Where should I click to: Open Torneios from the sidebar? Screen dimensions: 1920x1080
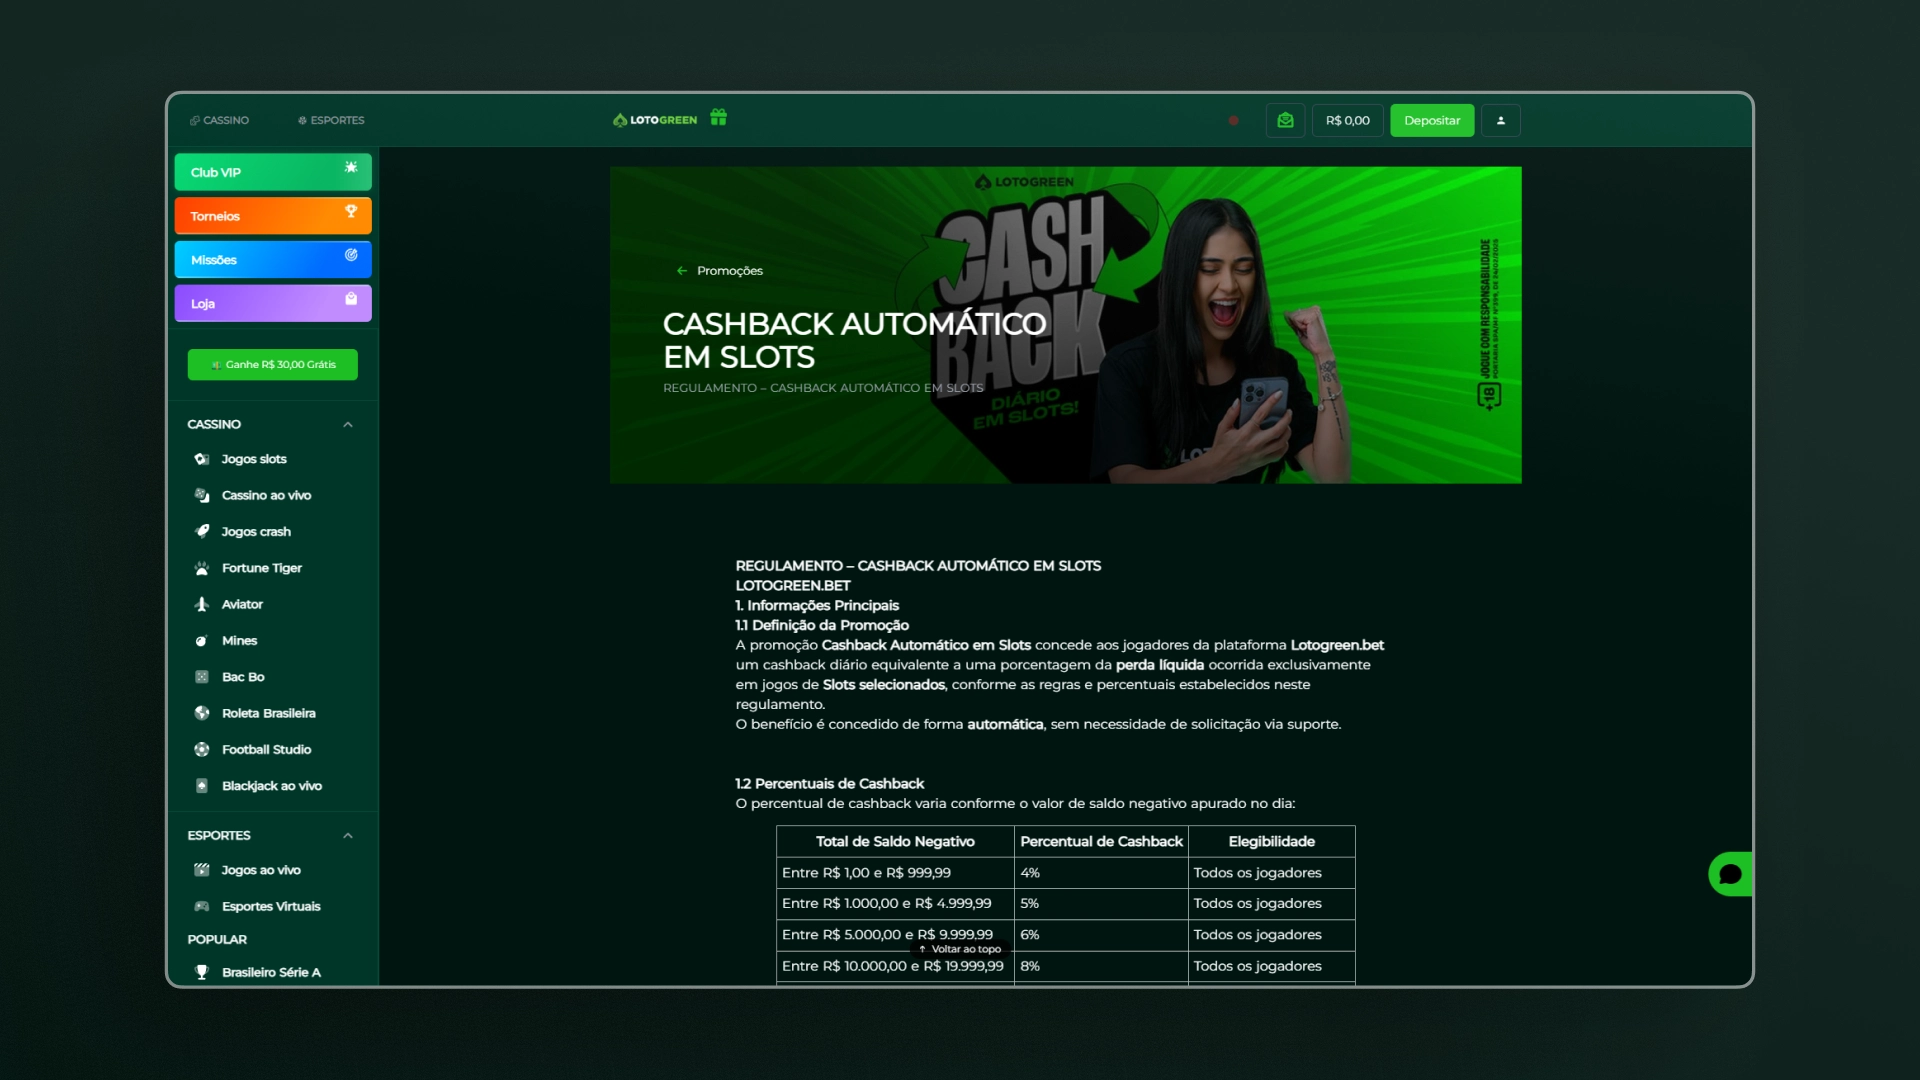coord(273,216)
